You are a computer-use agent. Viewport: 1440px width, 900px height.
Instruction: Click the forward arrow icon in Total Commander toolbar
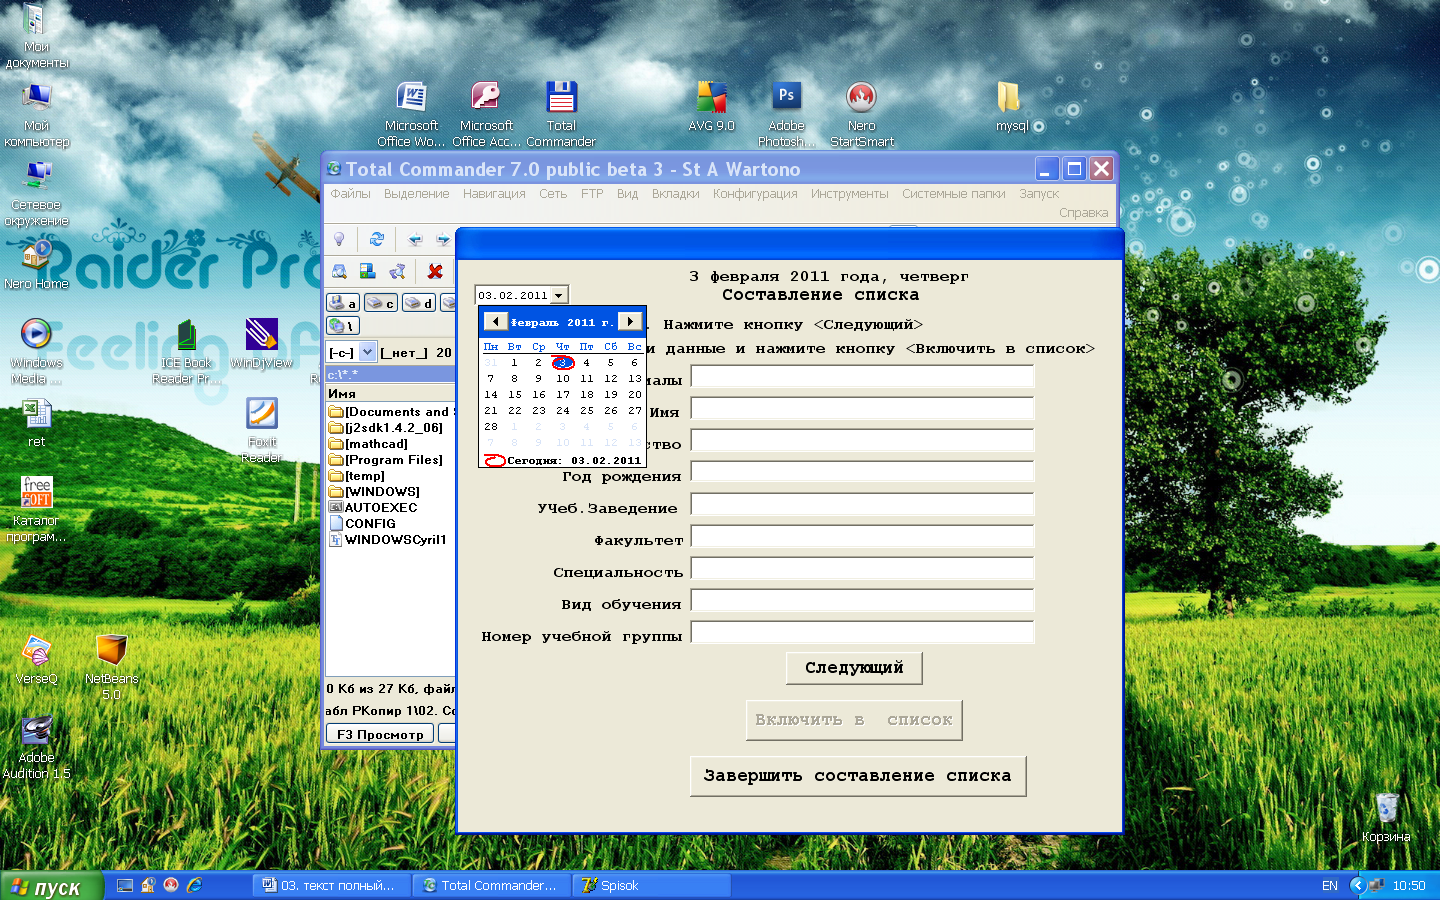tap(442, 239)
